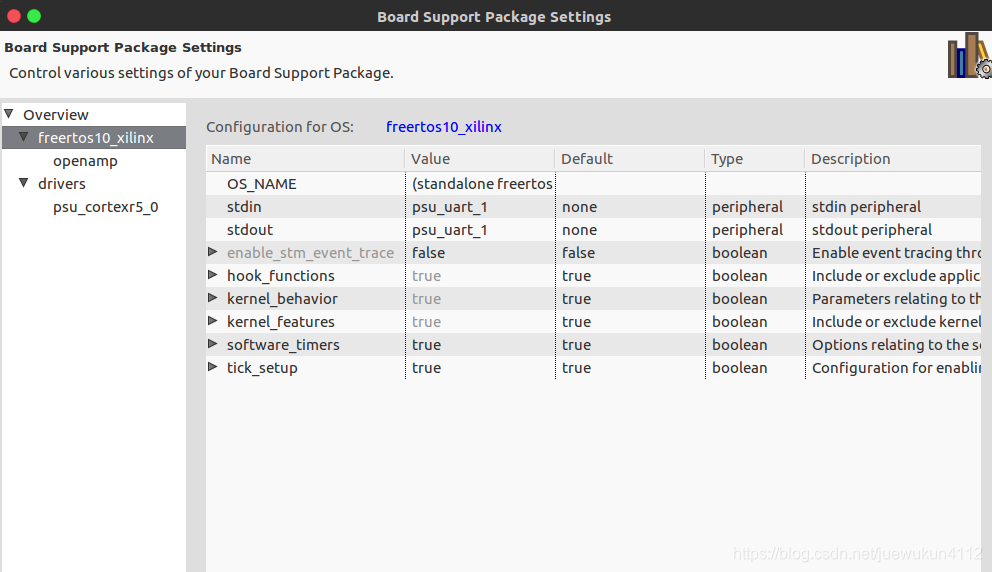Expand the tick_setup row
Image resolution: width=992 pixels, height=572 pixels.
213,366
